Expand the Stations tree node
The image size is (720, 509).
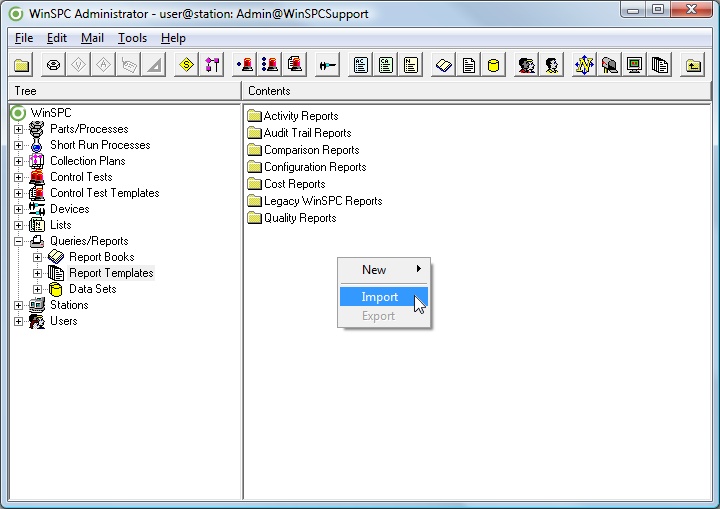[x=18, y=305]
